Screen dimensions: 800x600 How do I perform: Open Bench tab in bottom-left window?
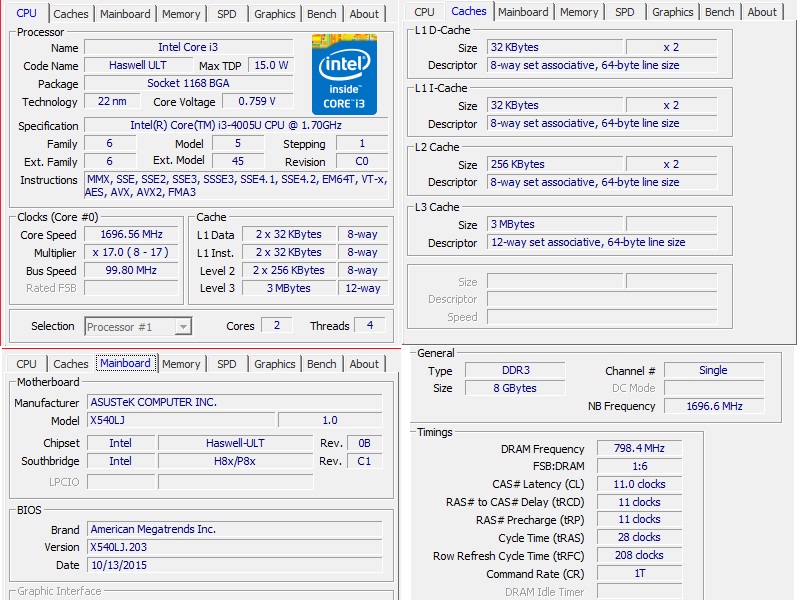click(321, 364)
